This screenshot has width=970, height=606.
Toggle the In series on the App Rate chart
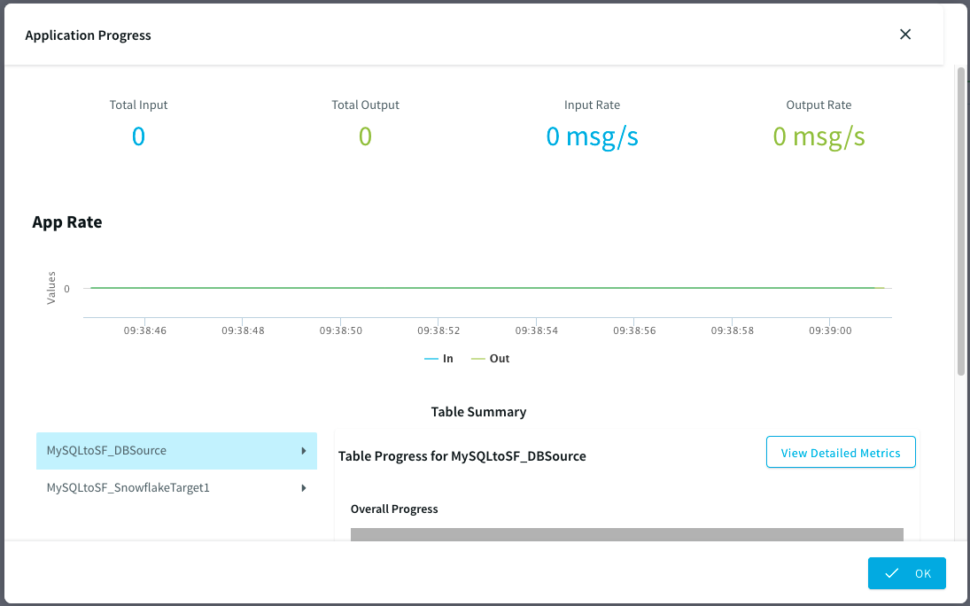440,358
